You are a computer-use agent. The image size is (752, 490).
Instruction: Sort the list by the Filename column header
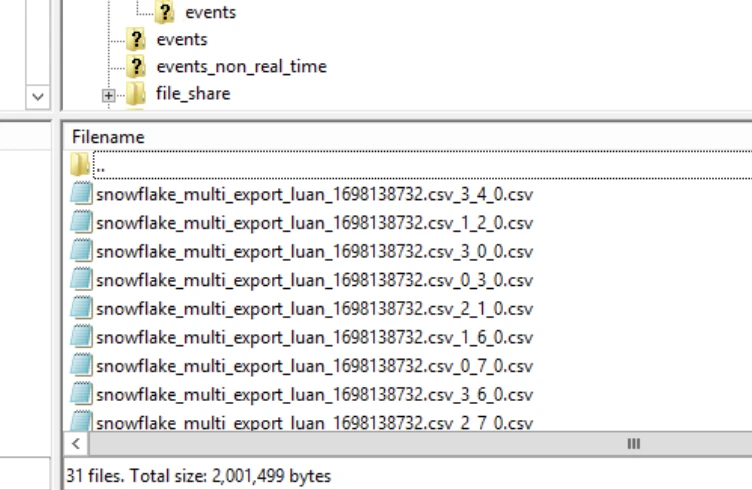tap(108, 136)
